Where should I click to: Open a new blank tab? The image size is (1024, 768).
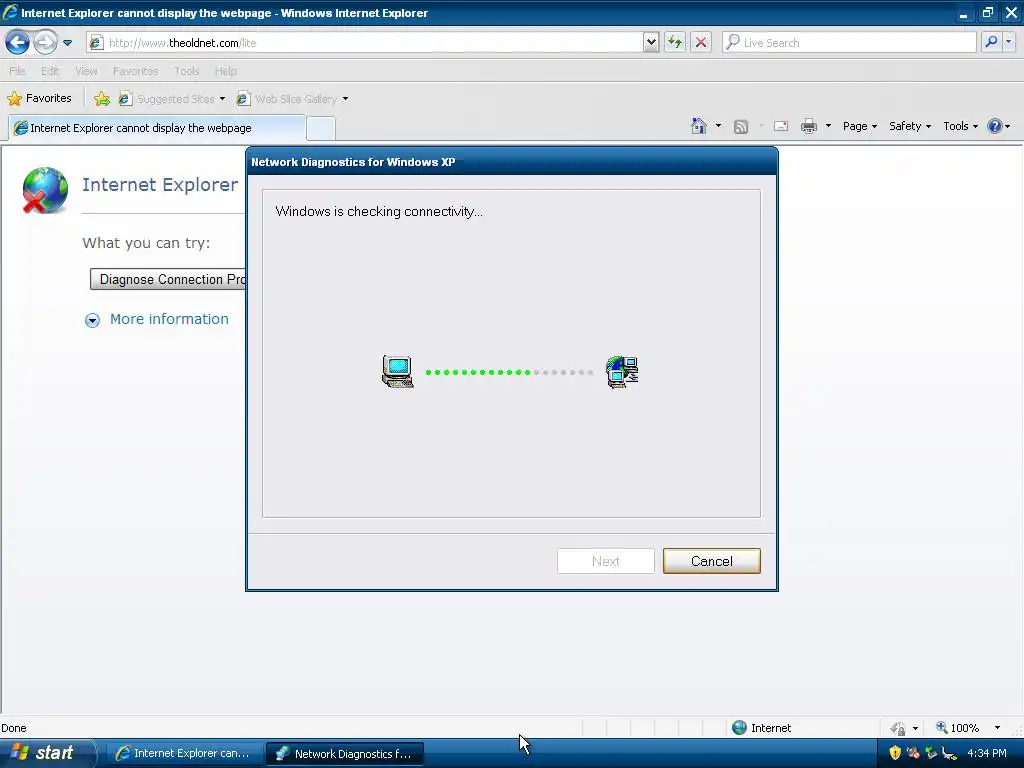click(x=321, y=129)
